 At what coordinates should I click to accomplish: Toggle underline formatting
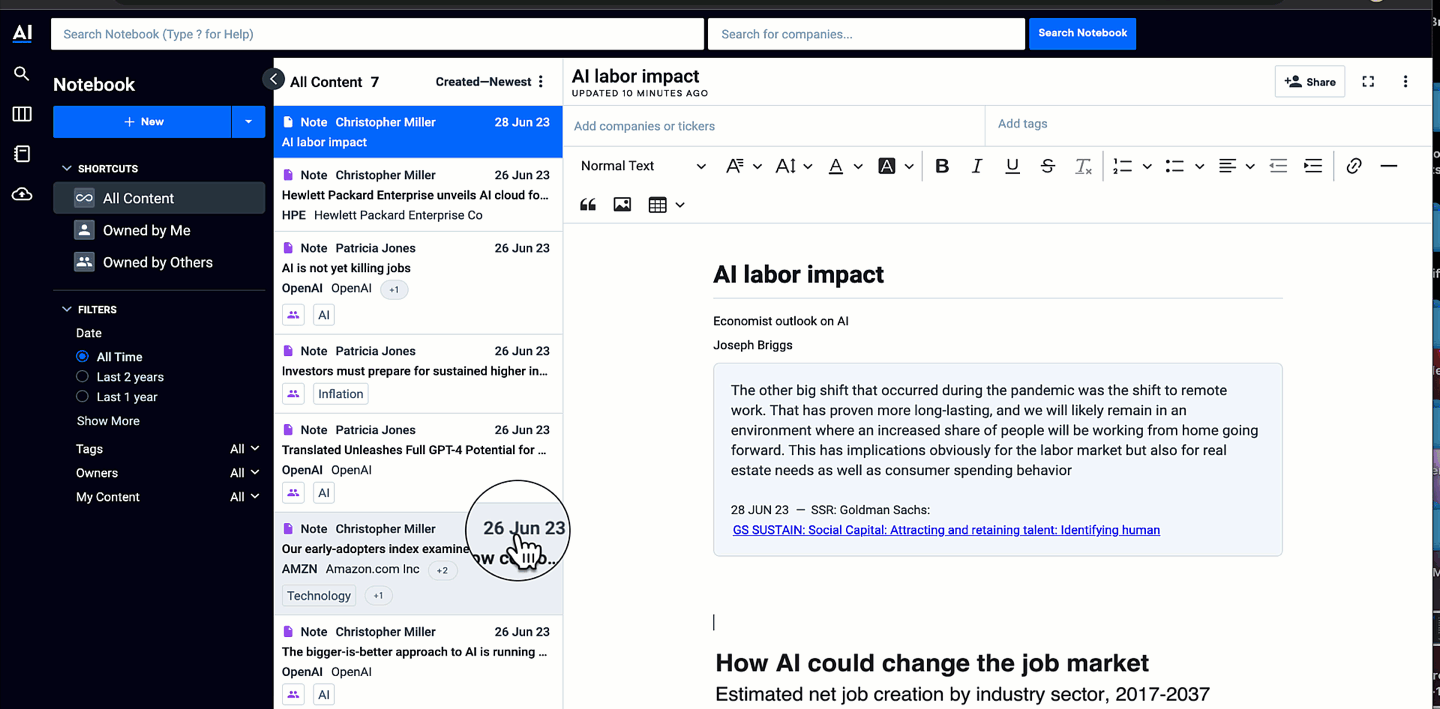click(1012, 166)
